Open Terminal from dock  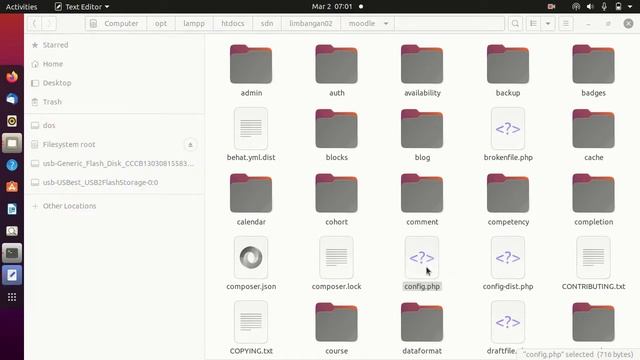click(12, 253)
